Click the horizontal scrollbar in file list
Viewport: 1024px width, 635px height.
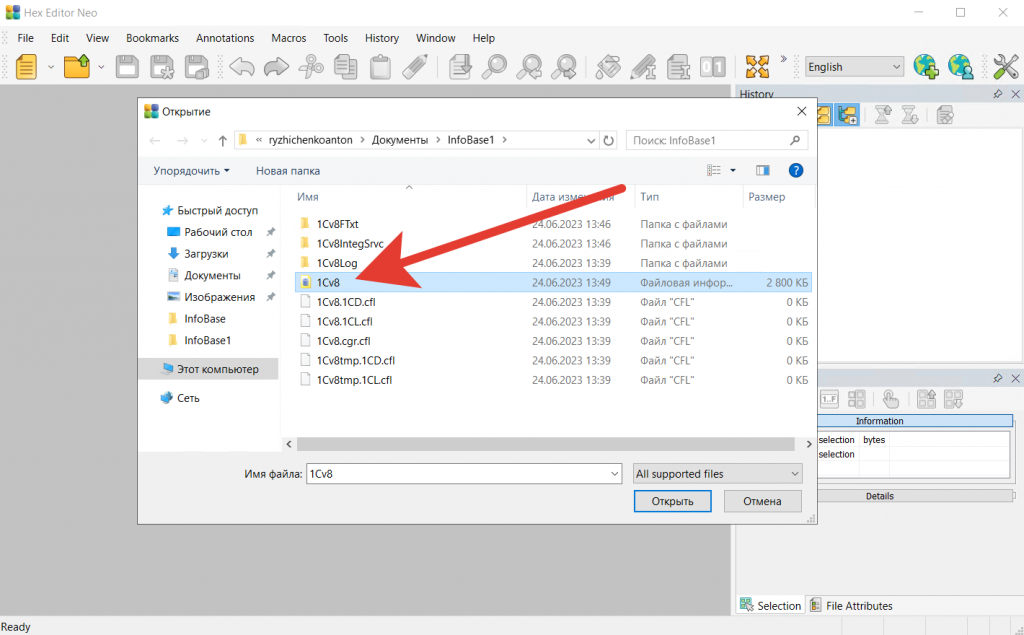(x=545, y=444)
